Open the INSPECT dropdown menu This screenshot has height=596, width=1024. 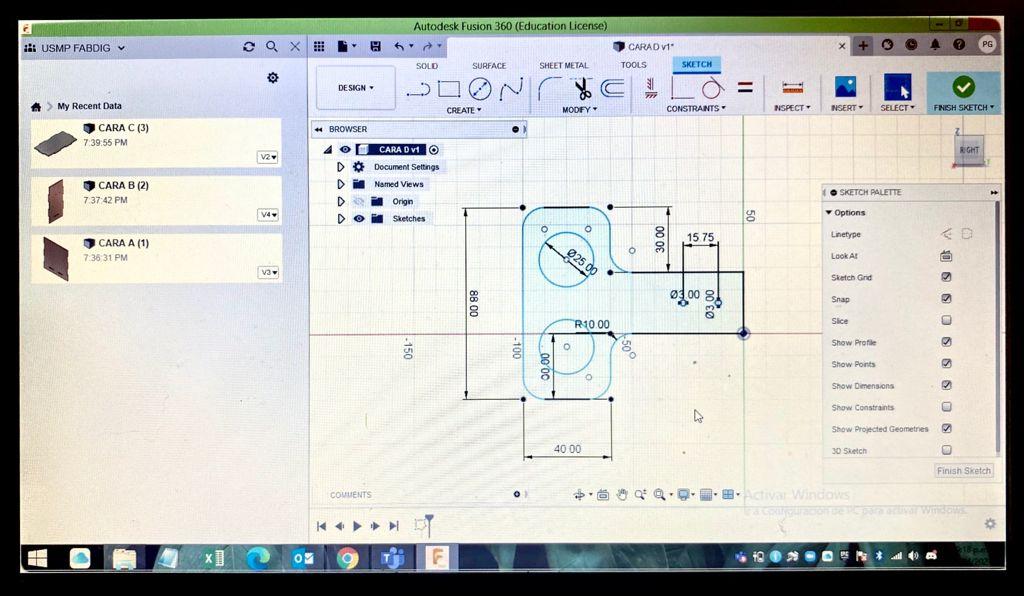tap(792, 108)
